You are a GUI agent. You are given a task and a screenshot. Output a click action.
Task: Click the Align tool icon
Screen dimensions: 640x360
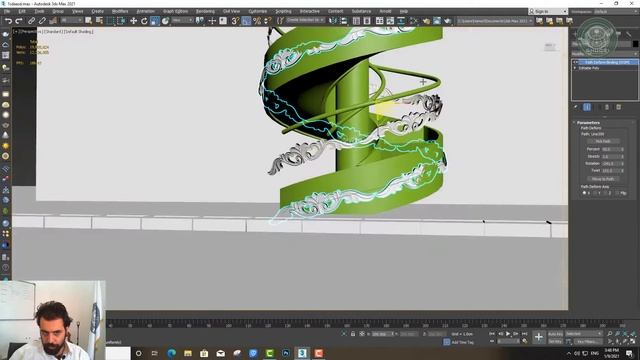click(343, 20)
